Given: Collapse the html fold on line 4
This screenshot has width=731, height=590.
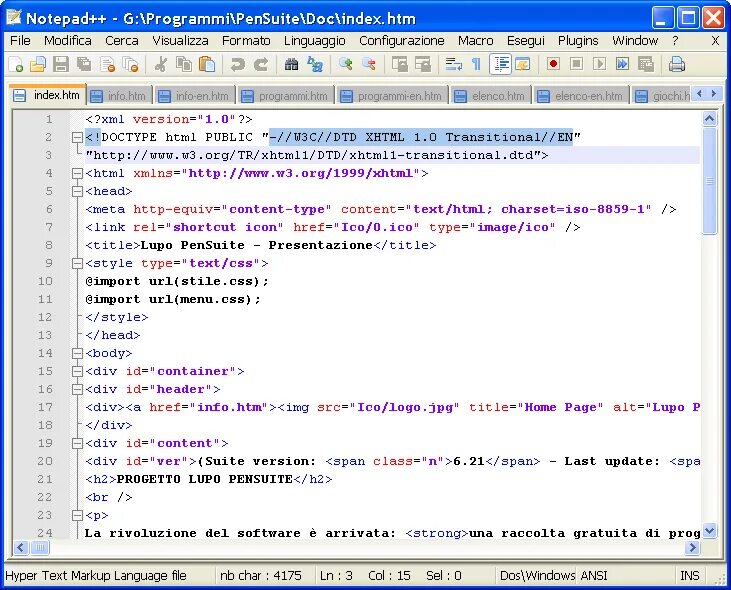Looking at the screenshot, I should click(77, 173).
